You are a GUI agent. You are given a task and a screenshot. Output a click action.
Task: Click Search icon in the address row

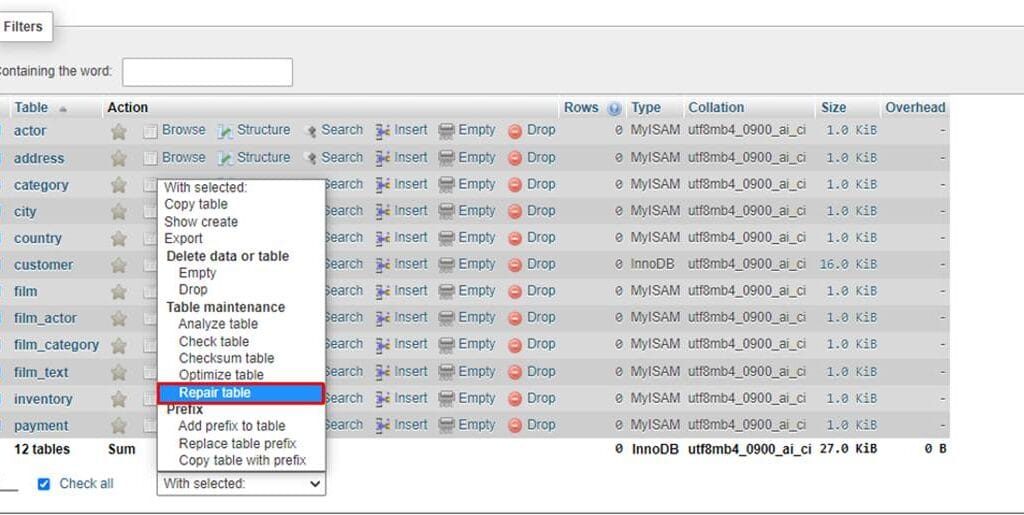[x=311, y=158]
